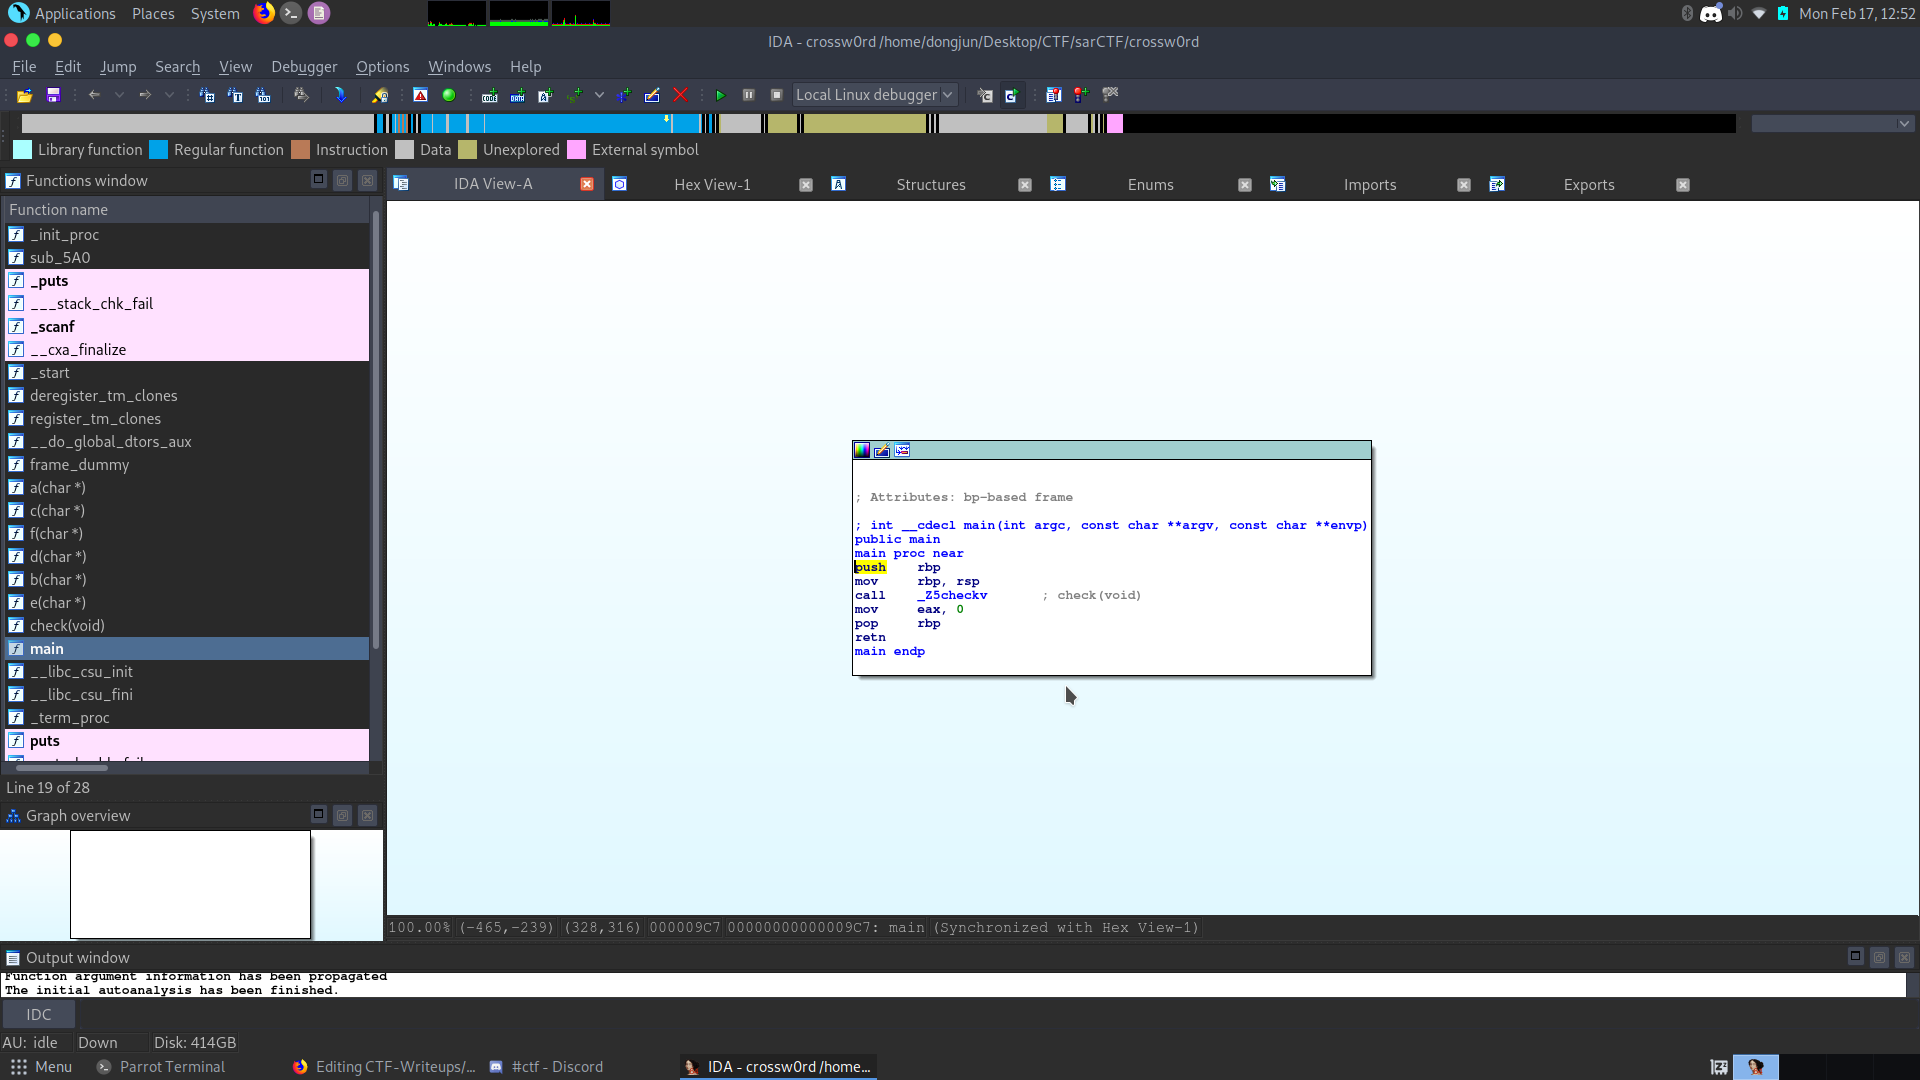
Task: Start the debugger process with play icon
Action: [x=720, y=95]
